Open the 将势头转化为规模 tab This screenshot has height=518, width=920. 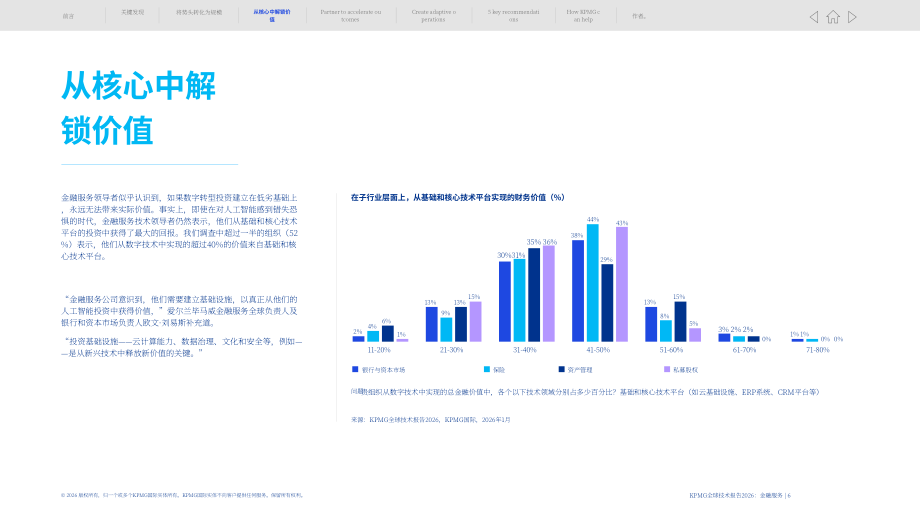pyautogui.click(x=199, y=12)
